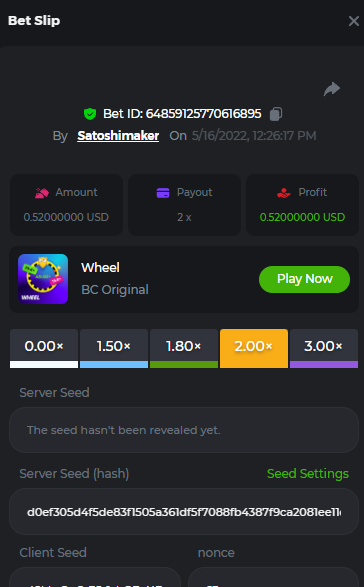Click the Play Now button
The height and width of the screenshot is (587, 364).
[x=304, y=279]
